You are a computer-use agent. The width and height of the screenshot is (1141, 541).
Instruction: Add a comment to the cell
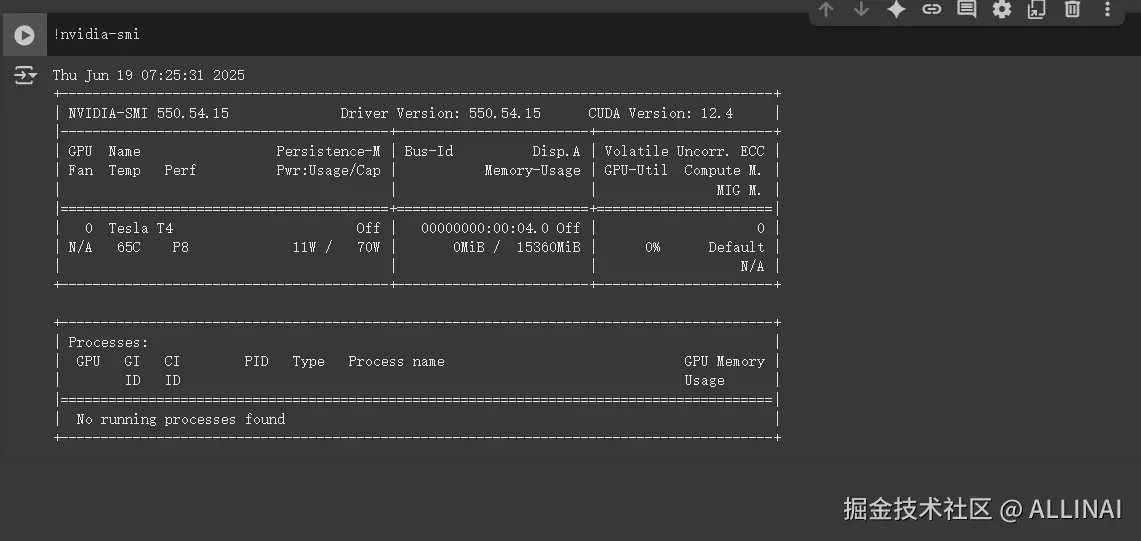tap(966, 9)
